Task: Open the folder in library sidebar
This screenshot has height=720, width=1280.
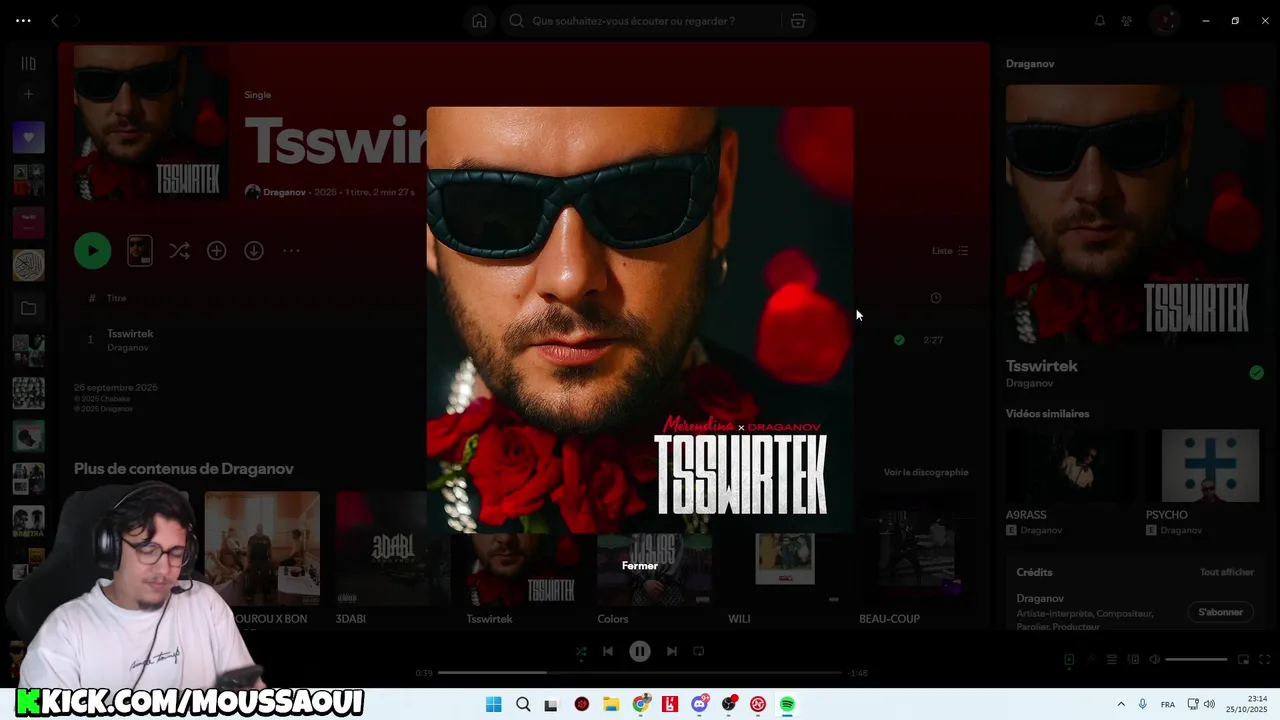Action: pyautogui.click(x=29, y=308)
